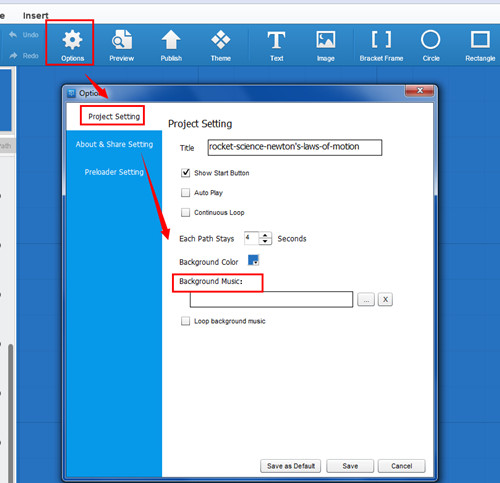Enable the Continuous Loop checkbox
The height and width of the screenshot is (483, 500).
[x=185, y=212]
